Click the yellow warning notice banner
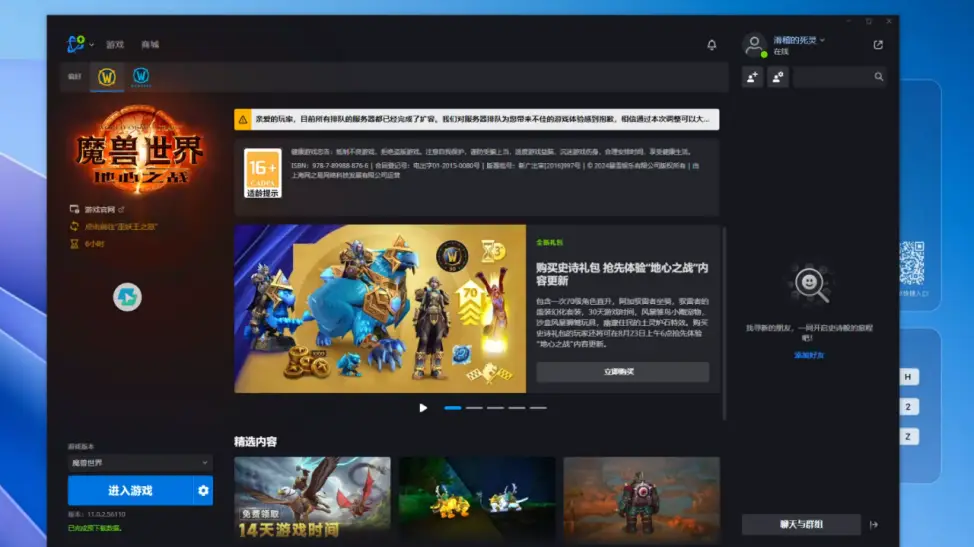Viewport: 974px width, 547px height. click(476, 119)
